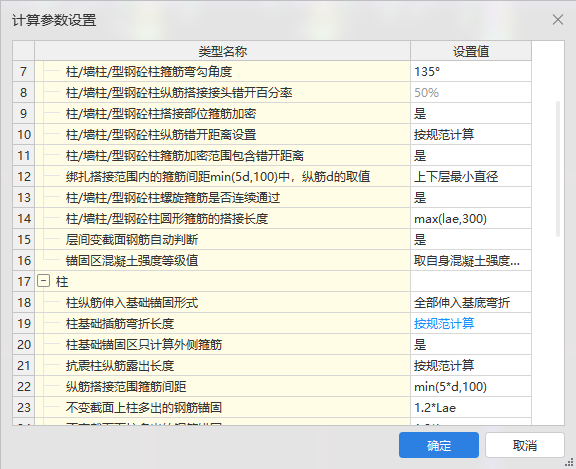Click the 取消 button
576x469 pixels.
pyautogui.click(x=525, y=445)
